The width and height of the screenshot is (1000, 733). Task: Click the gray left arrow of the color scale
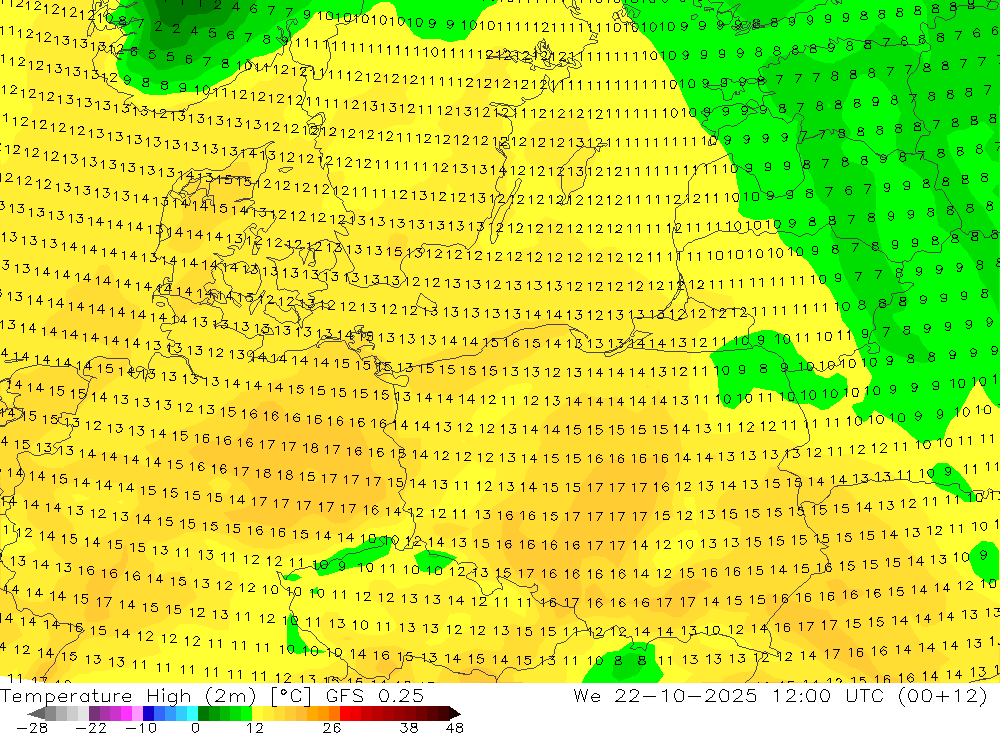pyautogui.click(x=36, y=713)
